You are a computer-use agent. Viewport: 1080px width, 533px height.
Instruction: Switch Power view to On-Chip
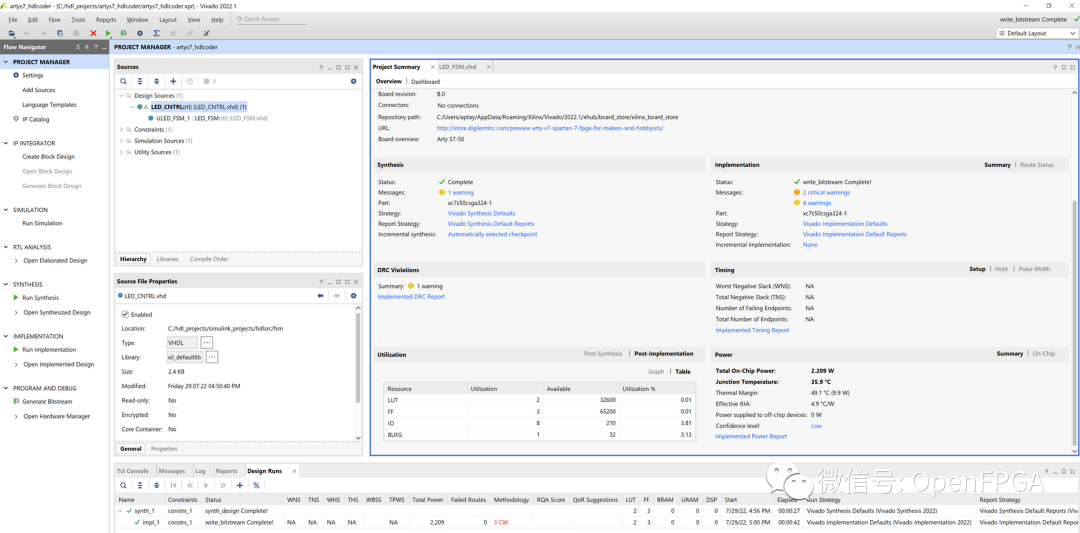pos(1043,353)
